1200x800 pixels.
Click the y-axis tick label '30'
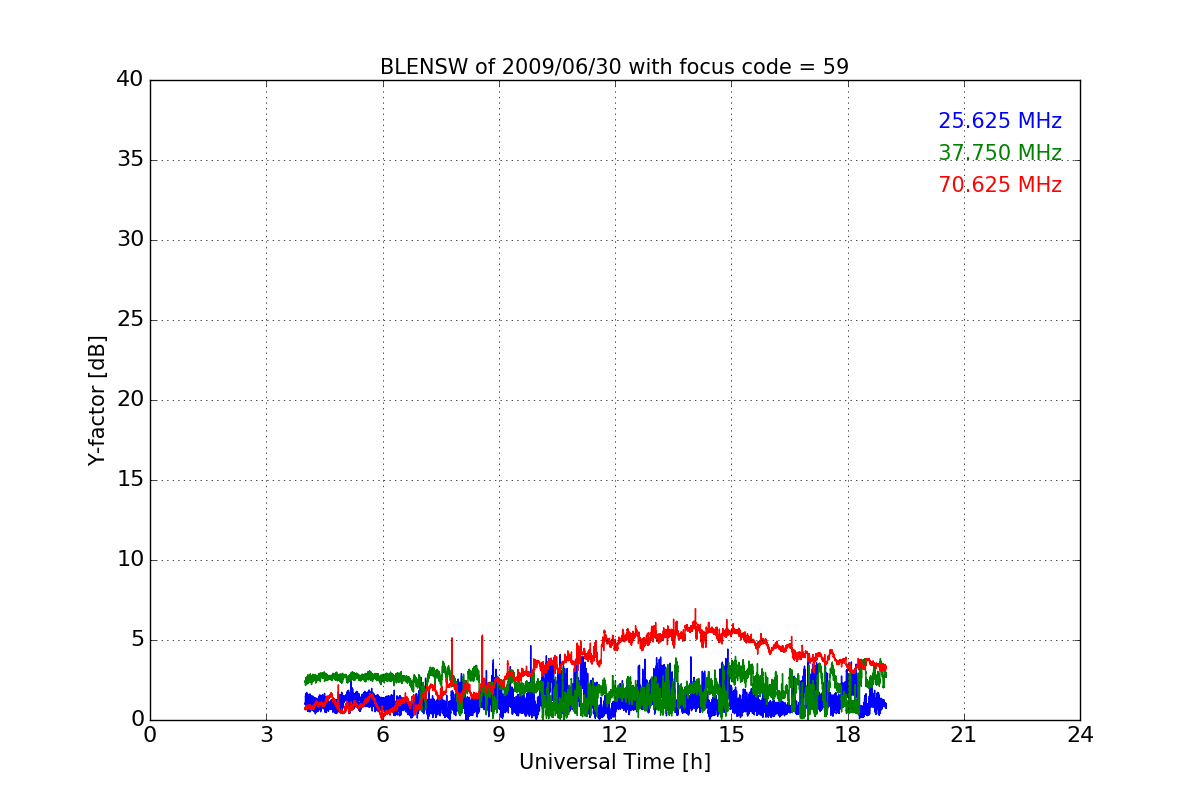pos(130,240)
